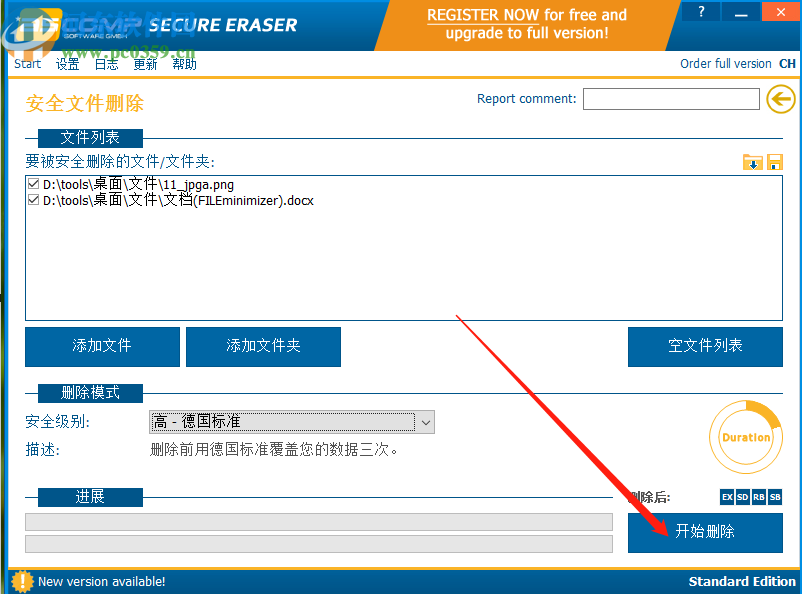Open the load file list folder icon

pos(753,161)
